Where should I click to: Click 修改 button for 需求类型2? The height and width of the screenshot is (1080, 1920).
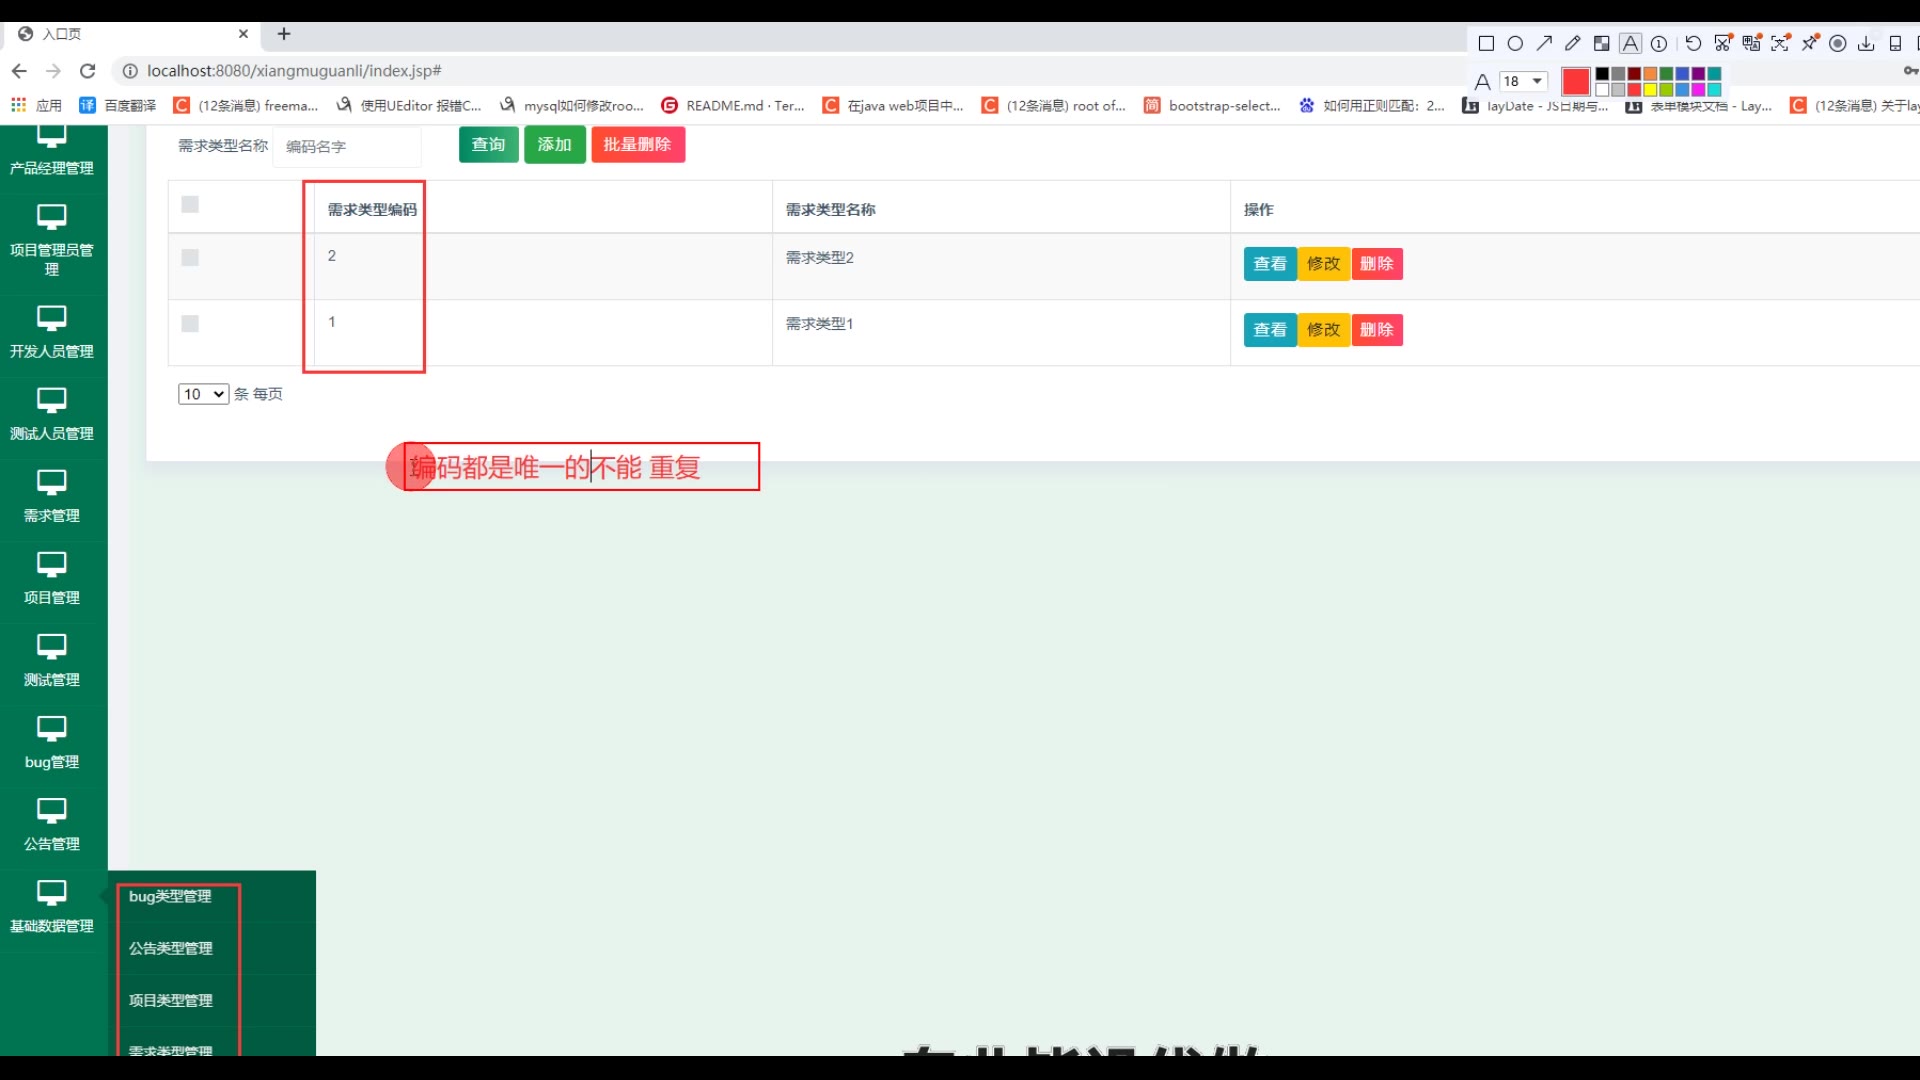[x=1323, y=264]
